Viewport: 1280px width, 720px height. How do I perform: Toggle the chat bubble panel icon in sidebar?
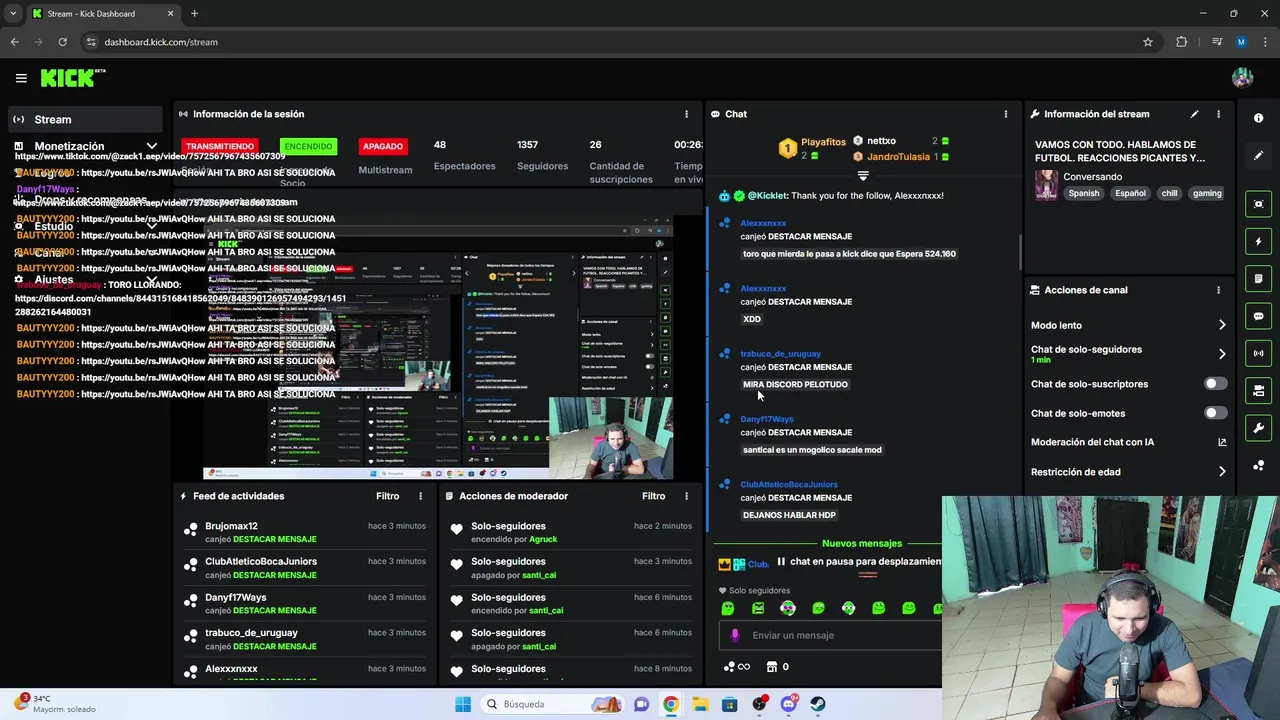[x=1258, y=316]
